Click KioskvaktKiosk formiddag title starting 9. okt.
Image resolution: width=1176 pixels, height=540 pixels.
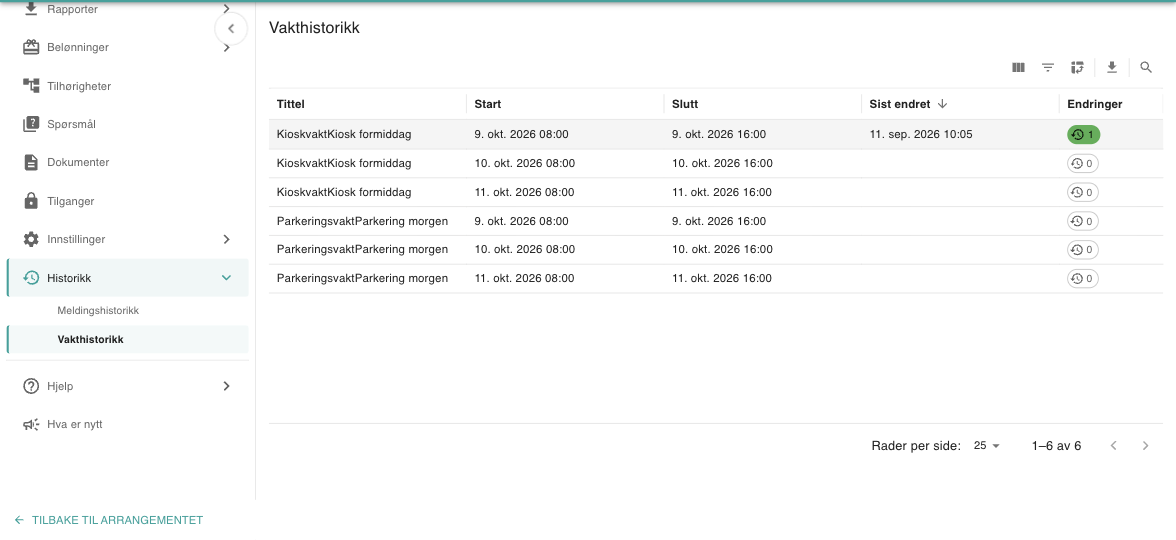(x=344, y=135)
